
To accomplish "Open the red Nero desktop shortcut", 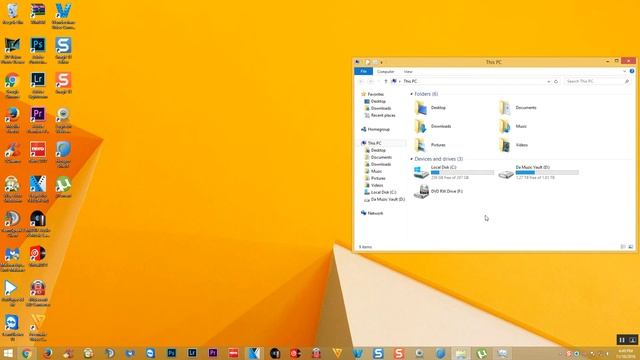I will 38,152.
